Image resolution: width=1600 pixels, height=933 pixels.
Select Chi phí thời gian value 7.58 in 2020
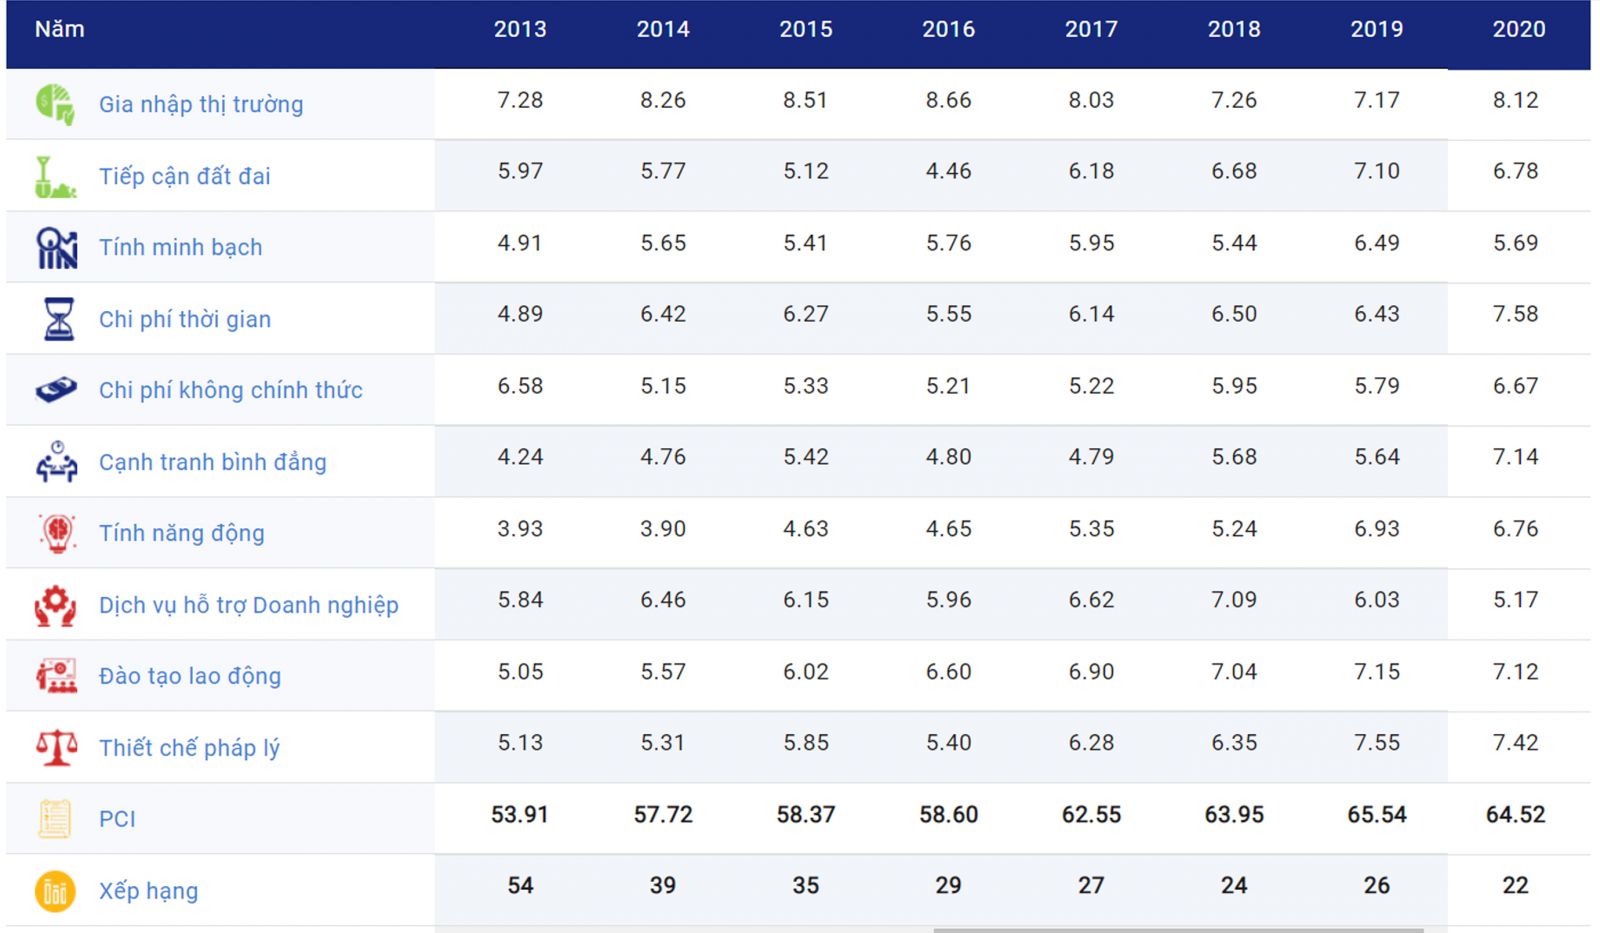pos(1516,314)
